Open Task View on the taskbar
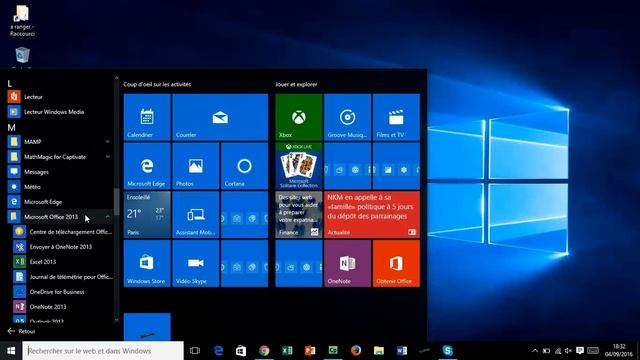This screenshot has height=360, width=640. tap(195, 351)
